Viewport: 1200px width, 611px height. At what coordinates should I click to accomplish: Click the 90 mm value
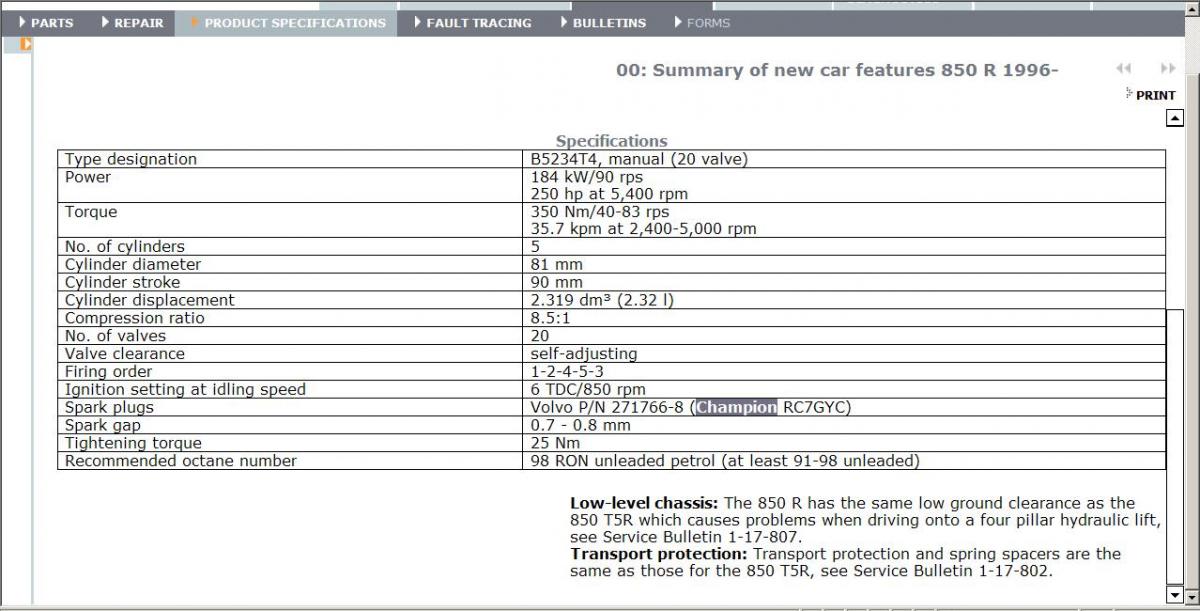557,282
